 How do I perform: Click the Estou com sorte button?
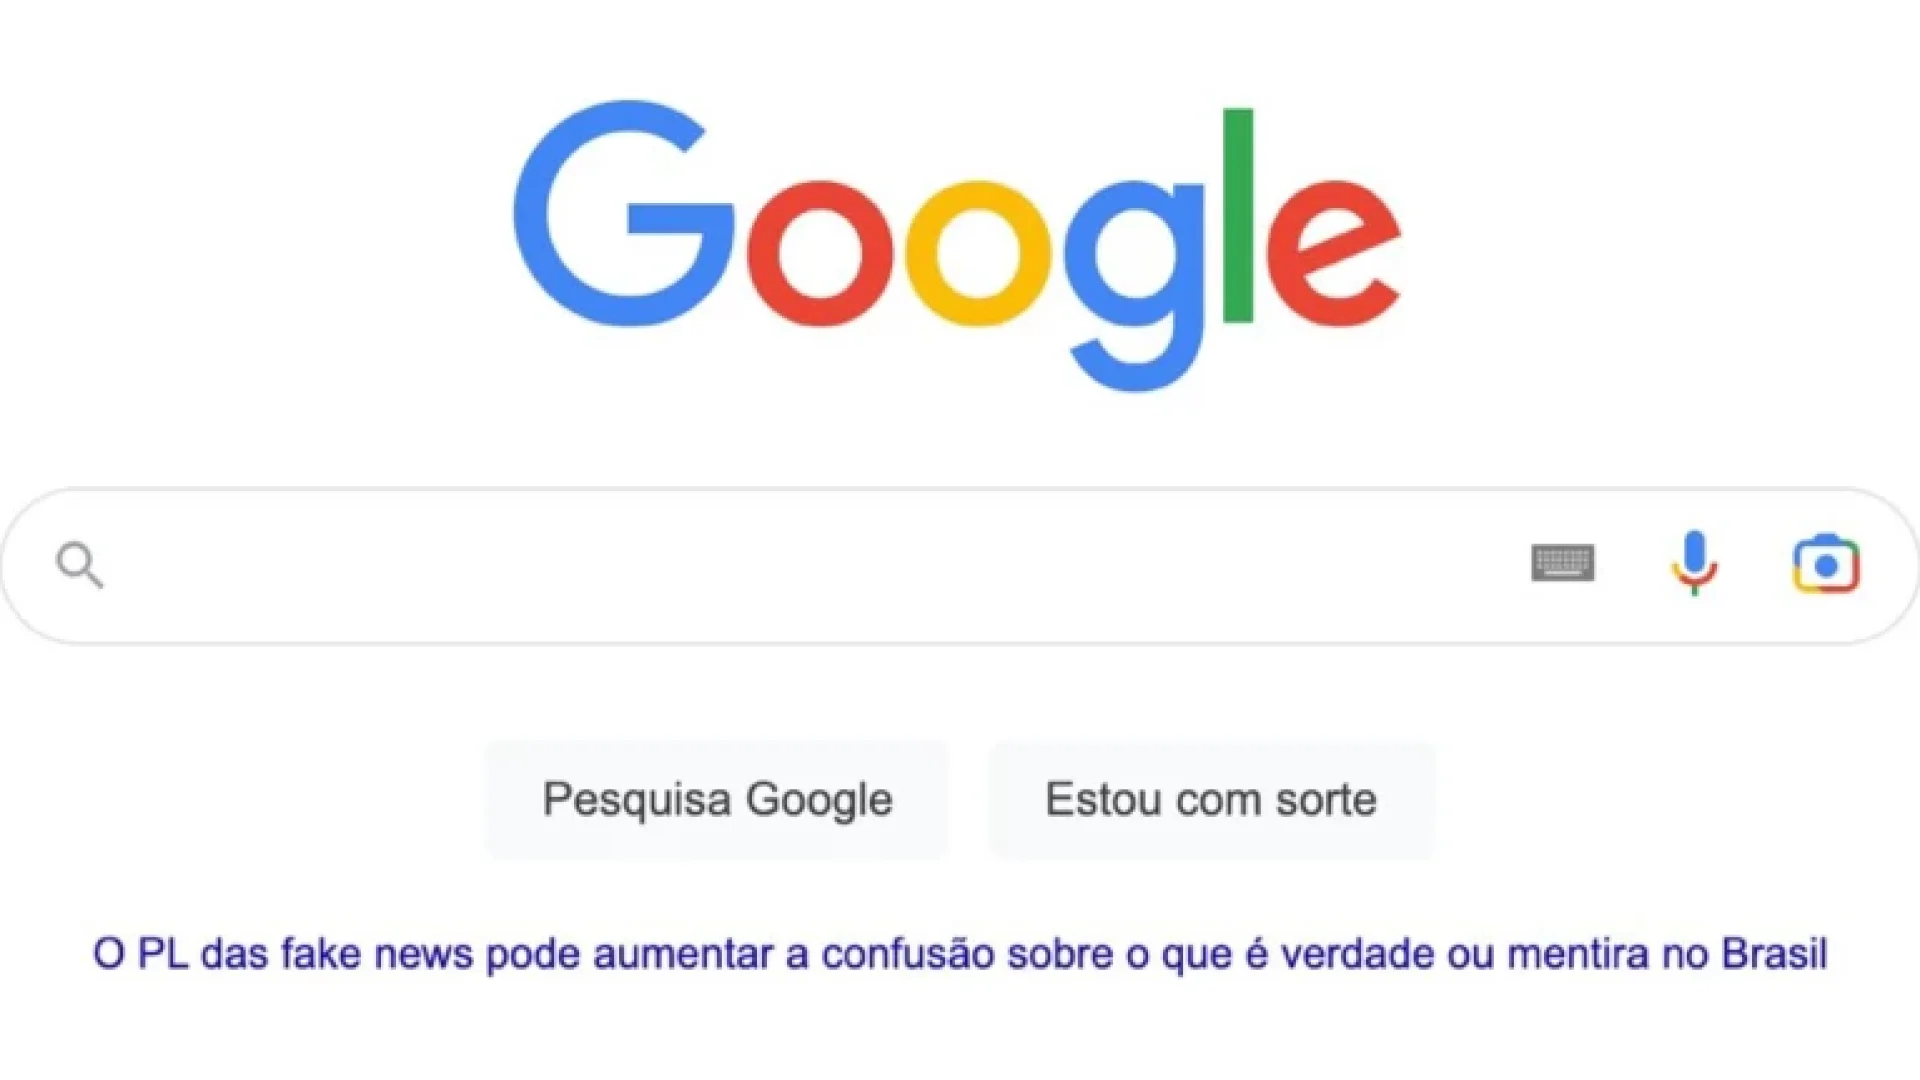(x=1211, y=800)
